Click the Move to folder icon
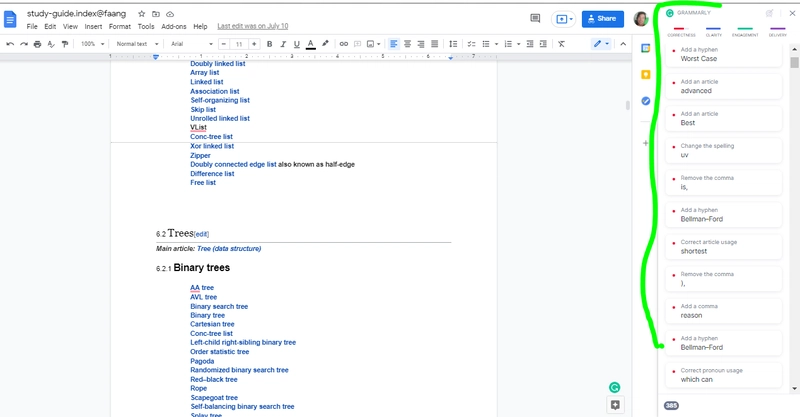This screenshot has height=417, width=800. click(156, 14)
